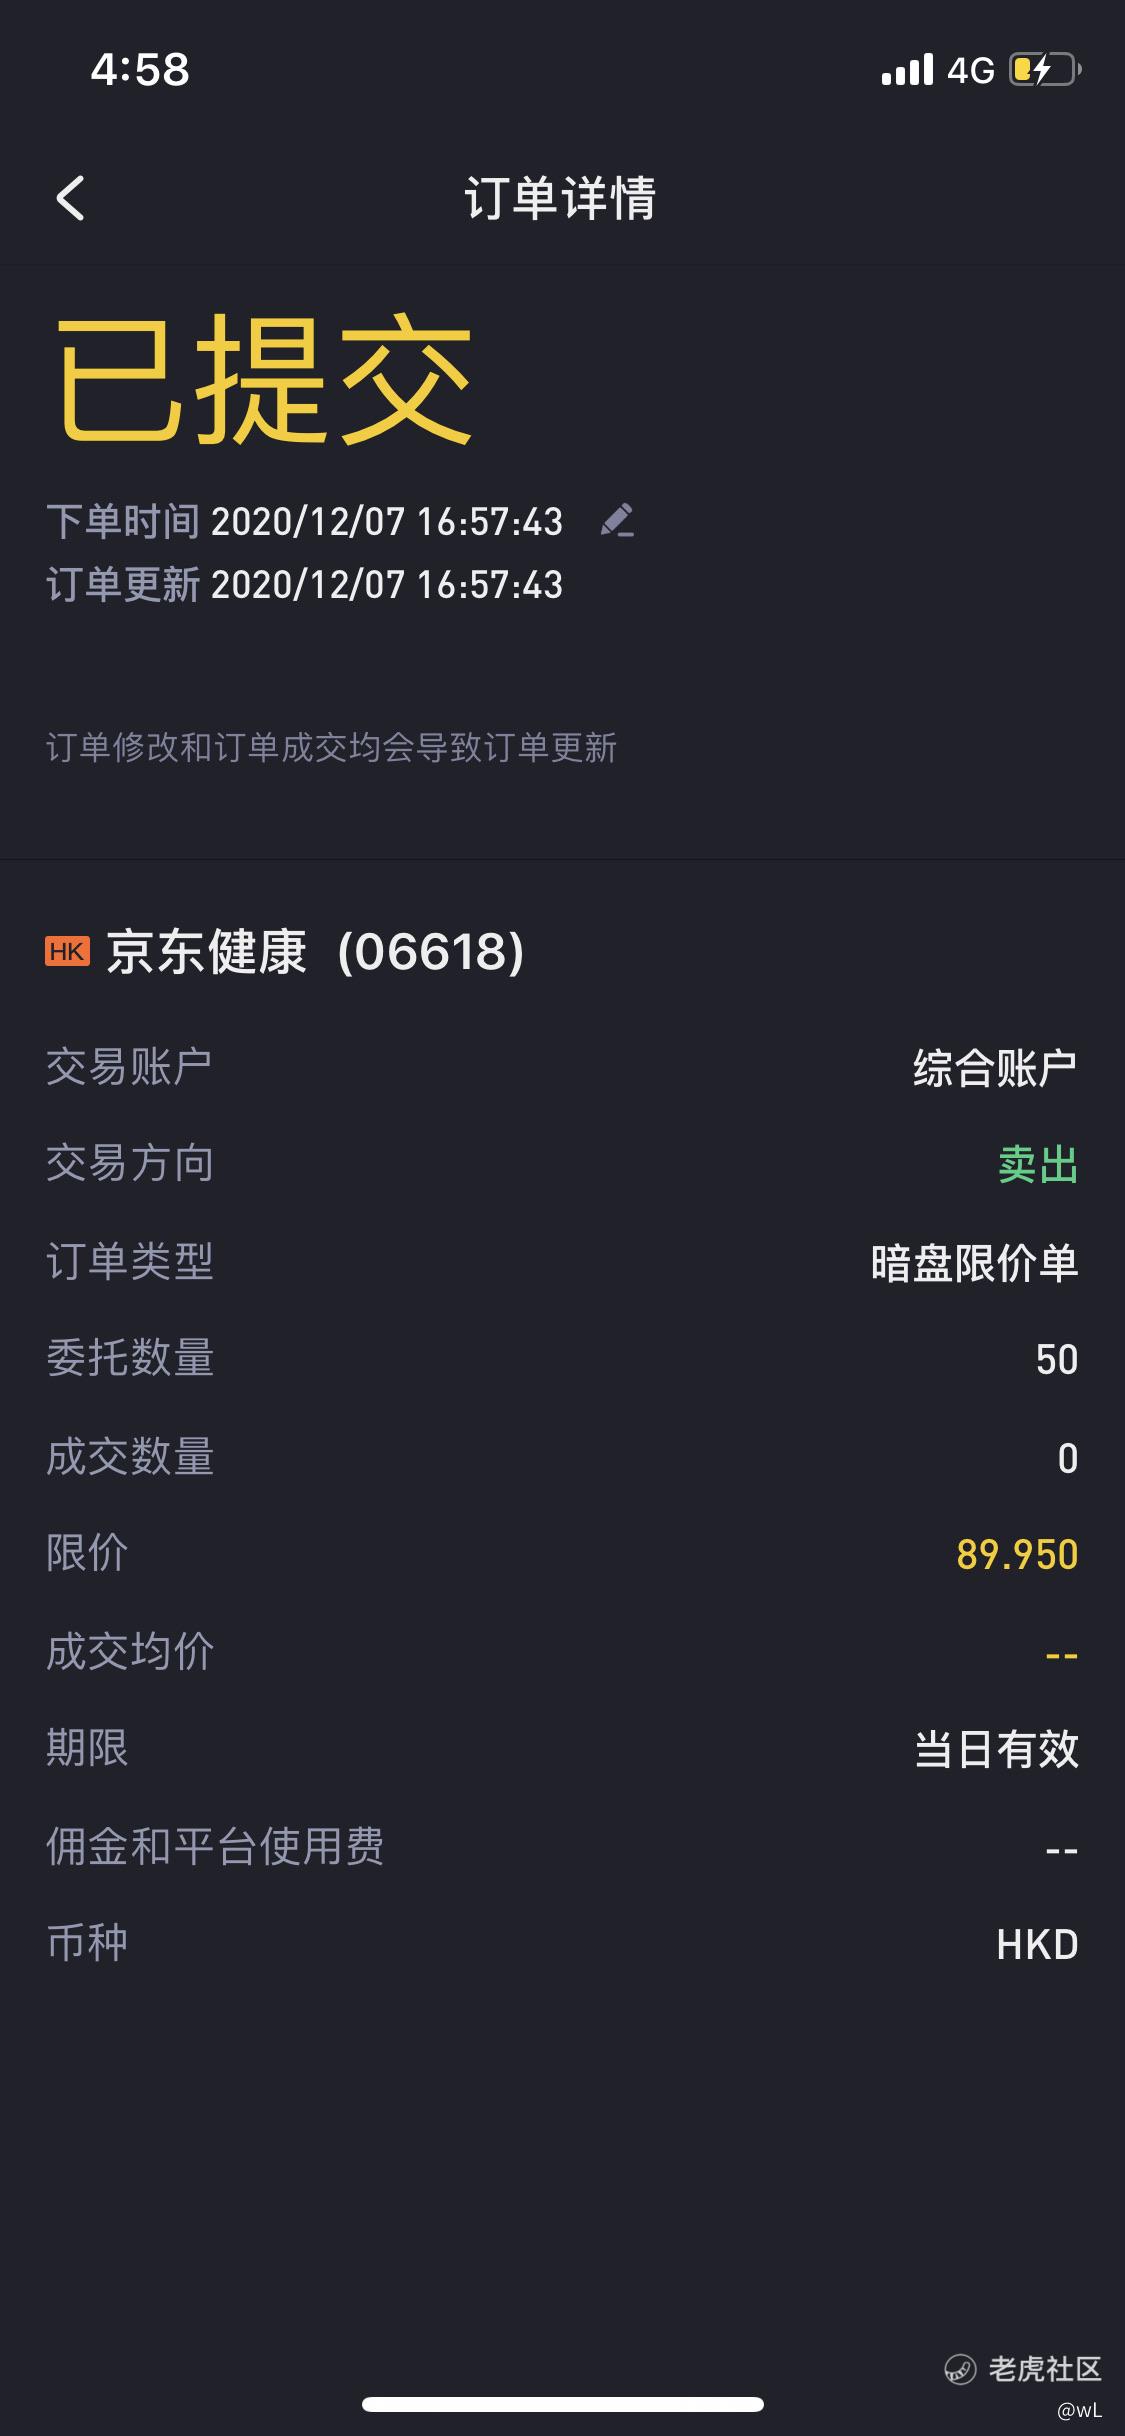The image size is (1125, 2436).
Task: Tap the HKD currency value
Action: 1036,1945
